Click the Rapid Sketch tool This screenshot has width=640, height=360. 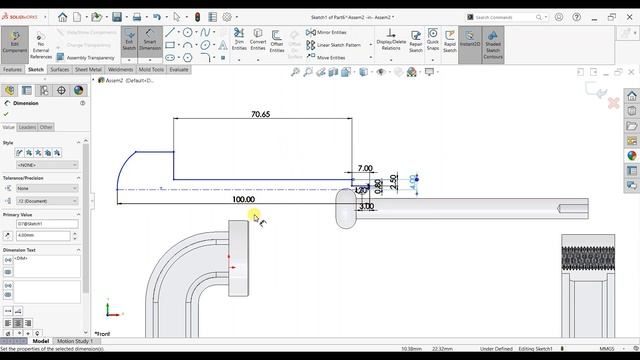point(450,41)
